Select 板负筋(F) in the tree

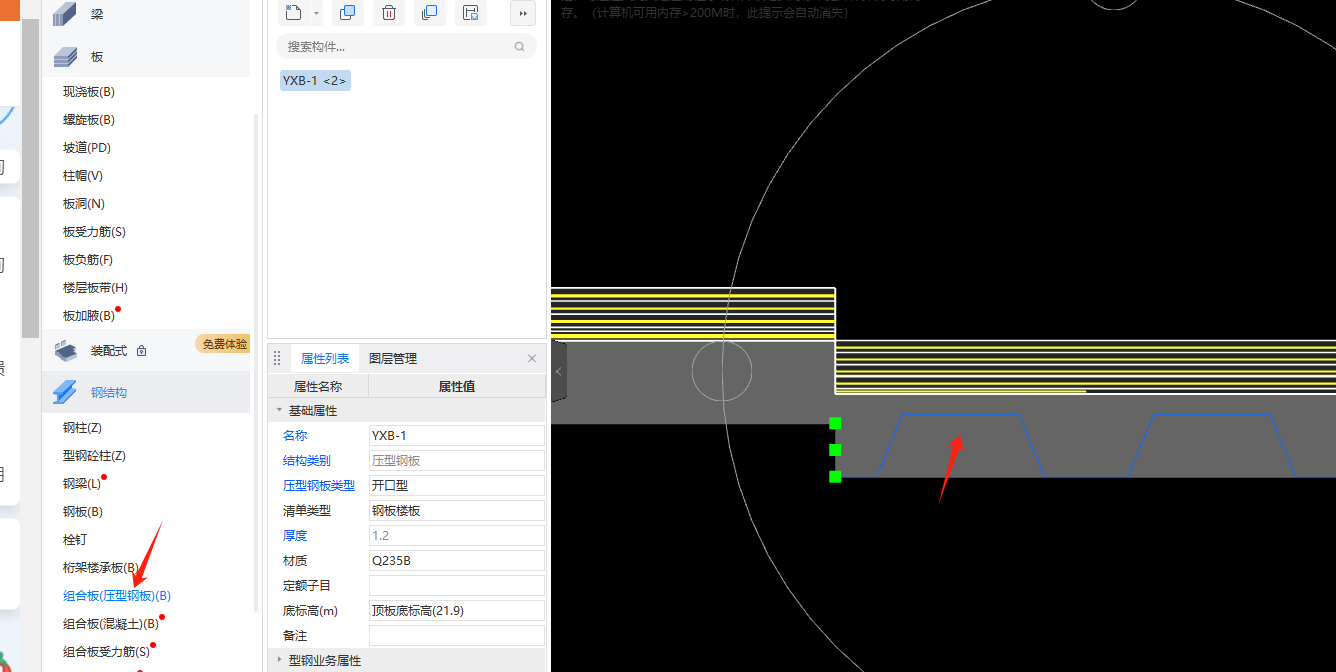(x=88, y=260)
